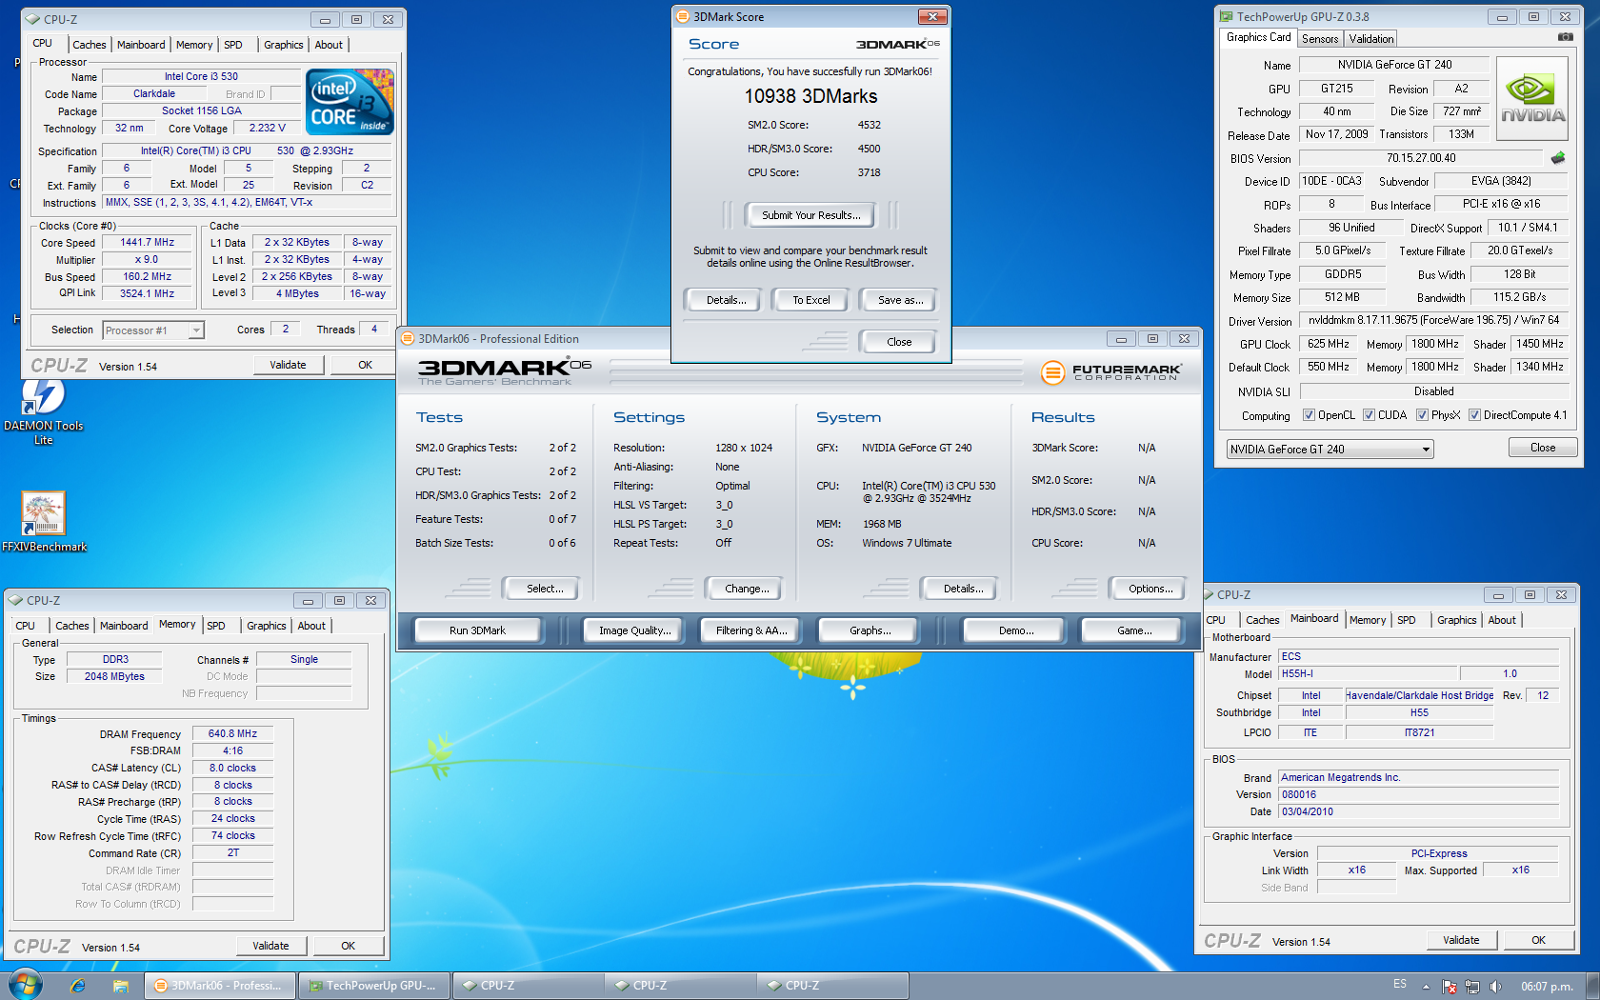Toggle the CUDA checkbox in GPU-Z
Viewport: 1600px width, 1000px height.
(x=1369, y=415)
